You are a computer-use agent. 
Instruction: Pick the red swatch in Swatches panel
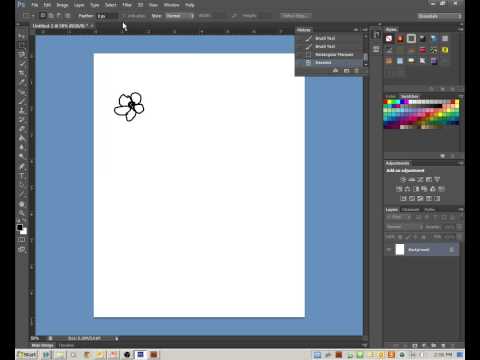(x=386, y=102)
